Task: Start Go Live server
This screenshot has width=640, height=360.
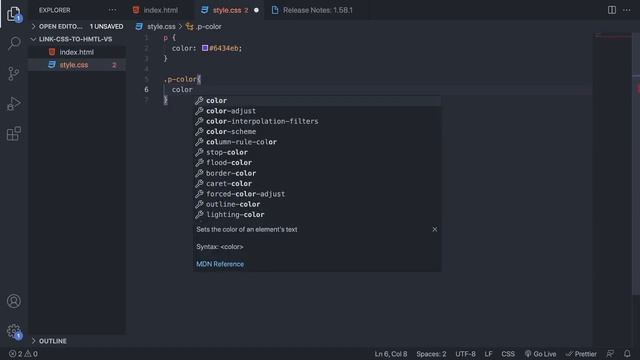Action: click(x=540, y=354)
